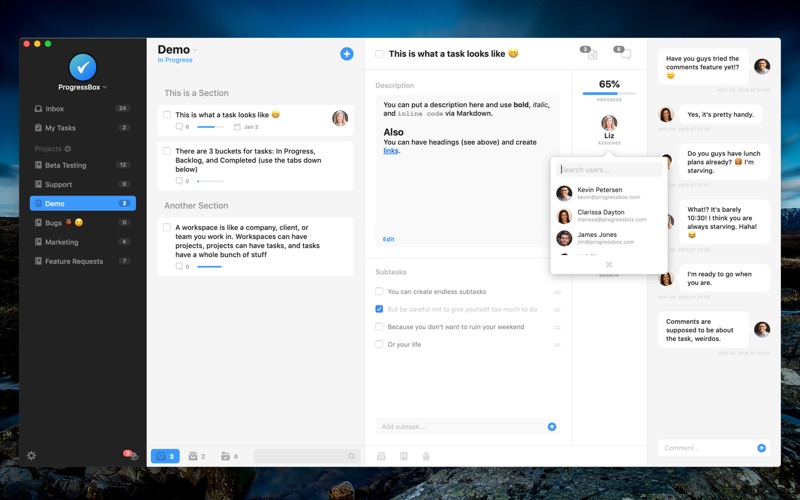800x500 pixels.
Task: Click progress bar on first task card
Action: [210, 127]
